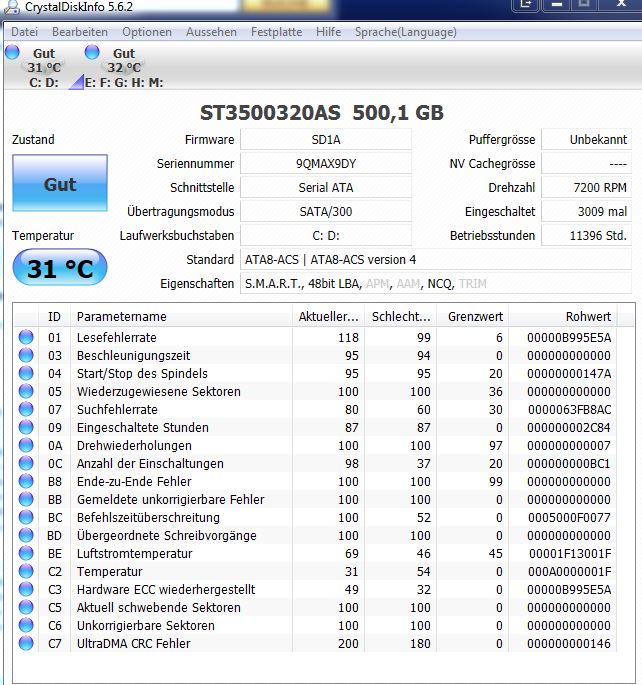Click the Übertragungsmodus field SATA/300

coord(326,211)
